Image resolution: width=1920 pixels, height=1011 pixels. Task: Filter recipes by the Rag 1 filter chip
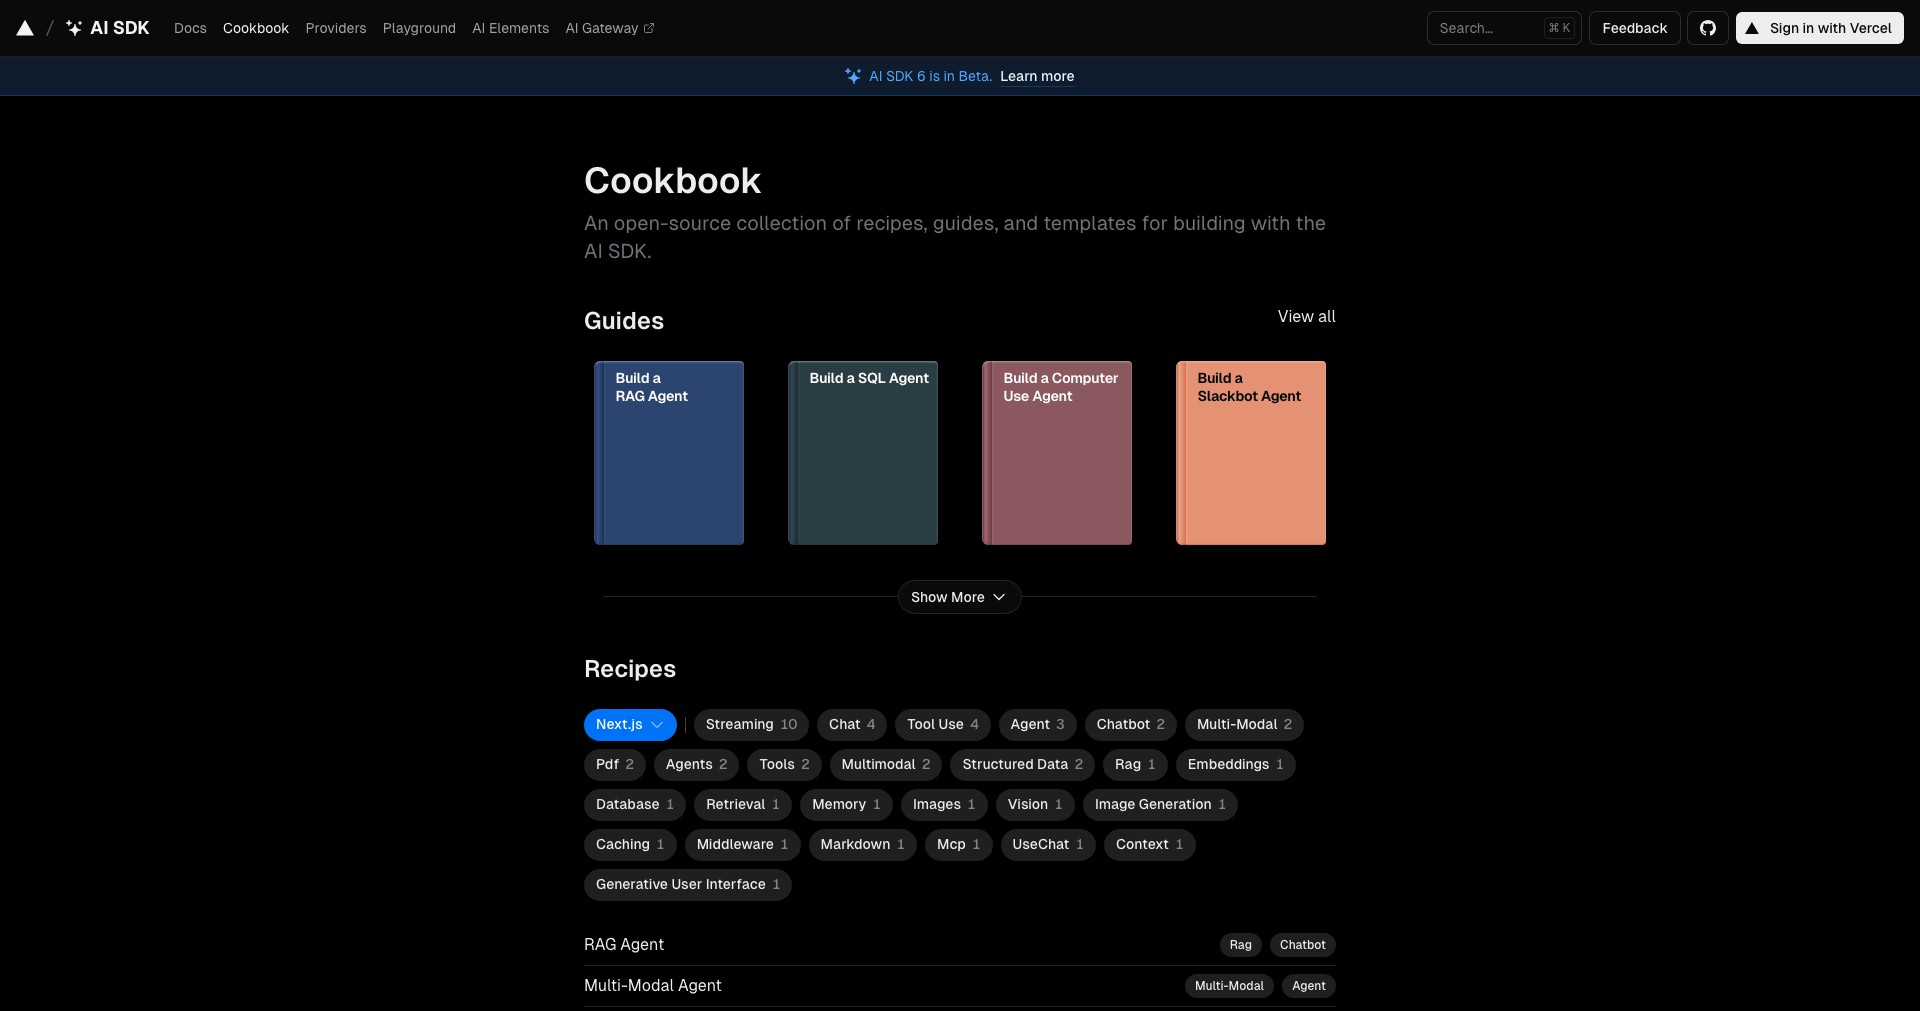[1135, 765]
